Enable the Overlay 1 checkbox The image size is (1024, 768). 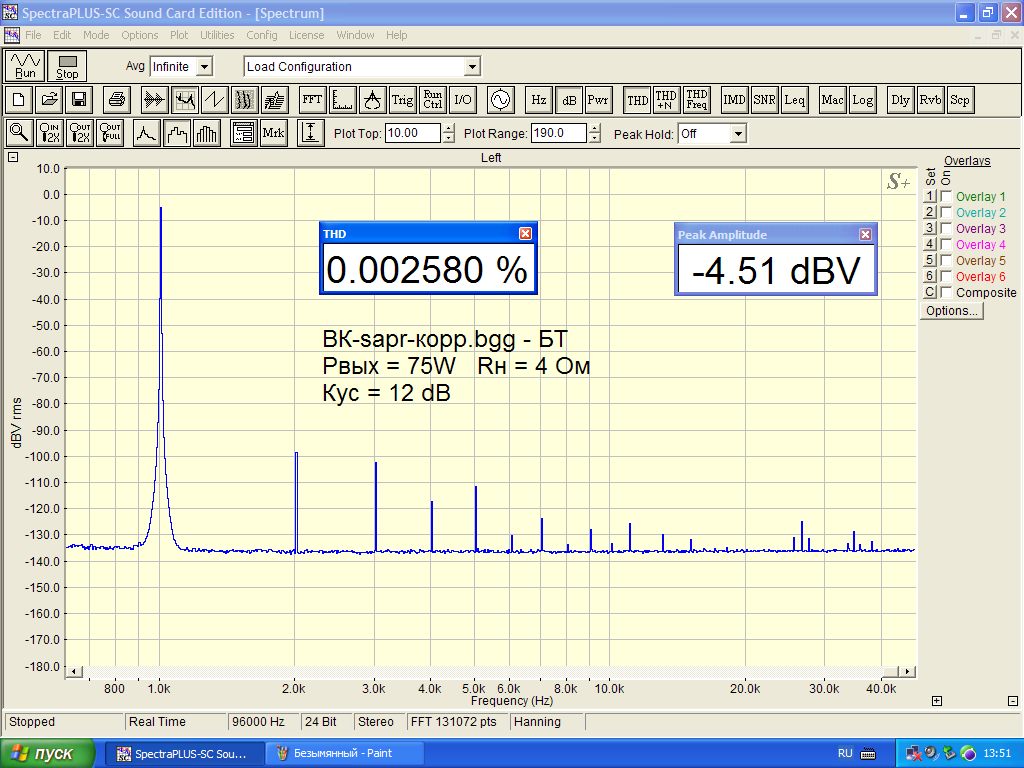946,197
